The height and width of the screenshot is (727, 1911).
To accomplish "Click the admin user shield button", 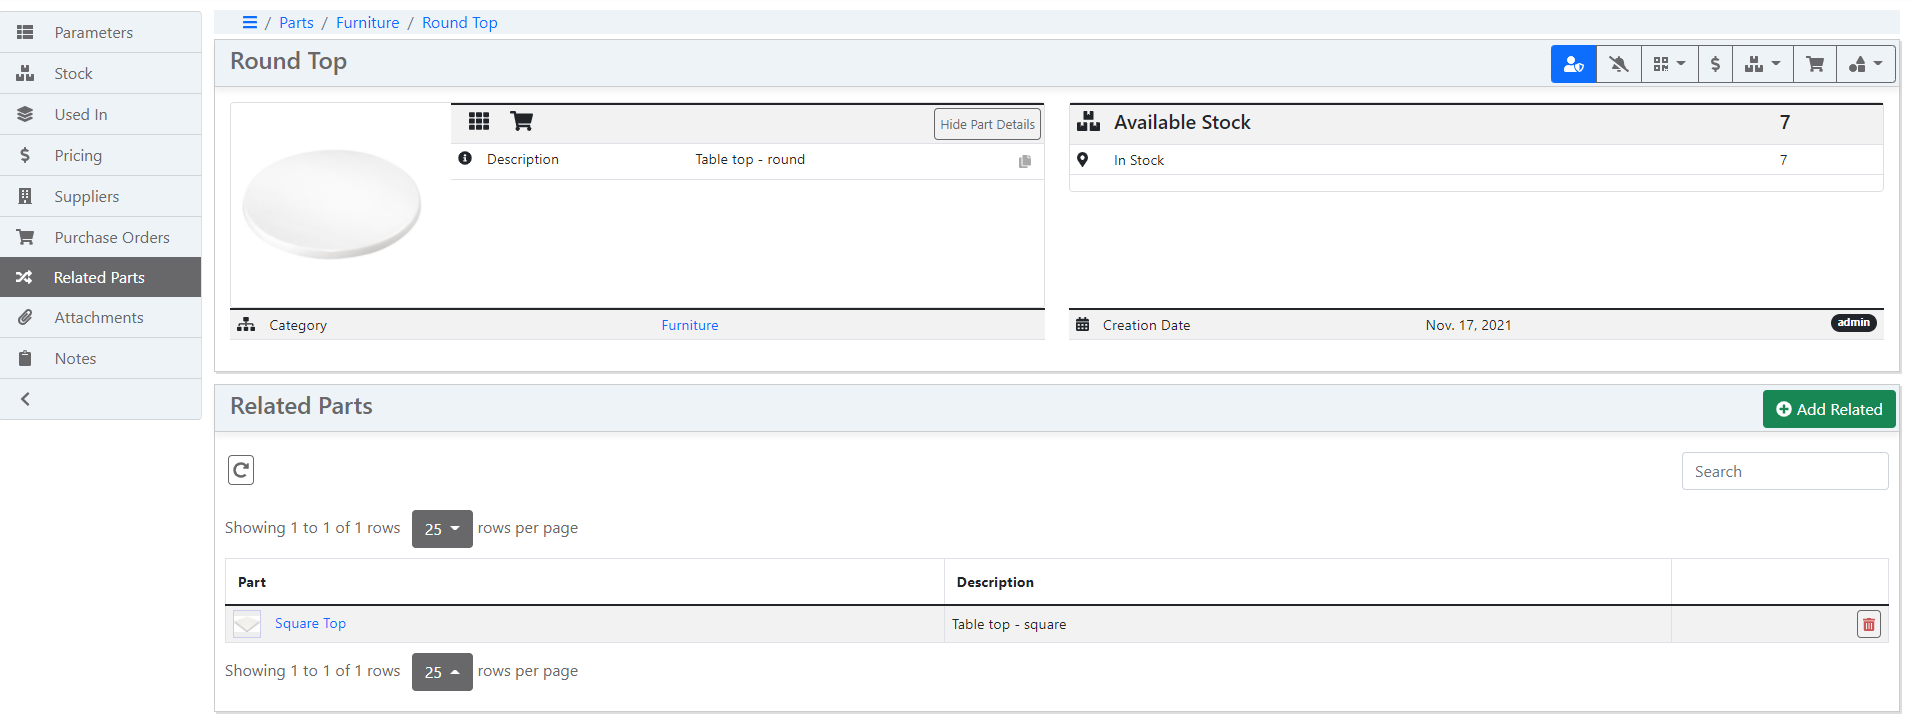I will pyautogui.click(x=1573, y=65).
